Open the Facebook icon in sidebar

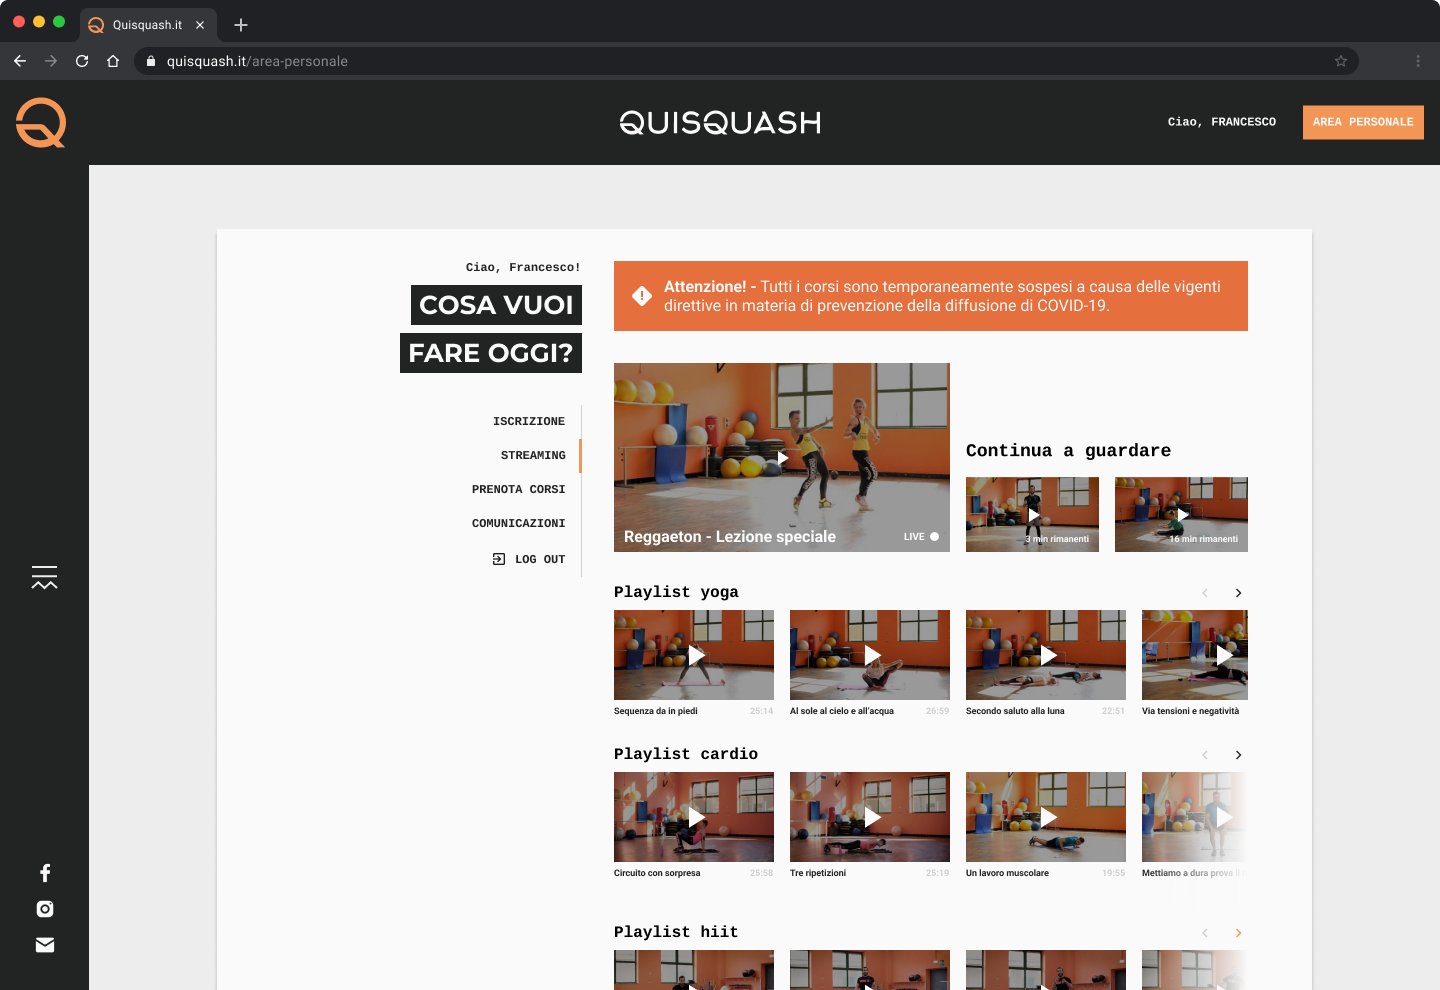point(45,873)
